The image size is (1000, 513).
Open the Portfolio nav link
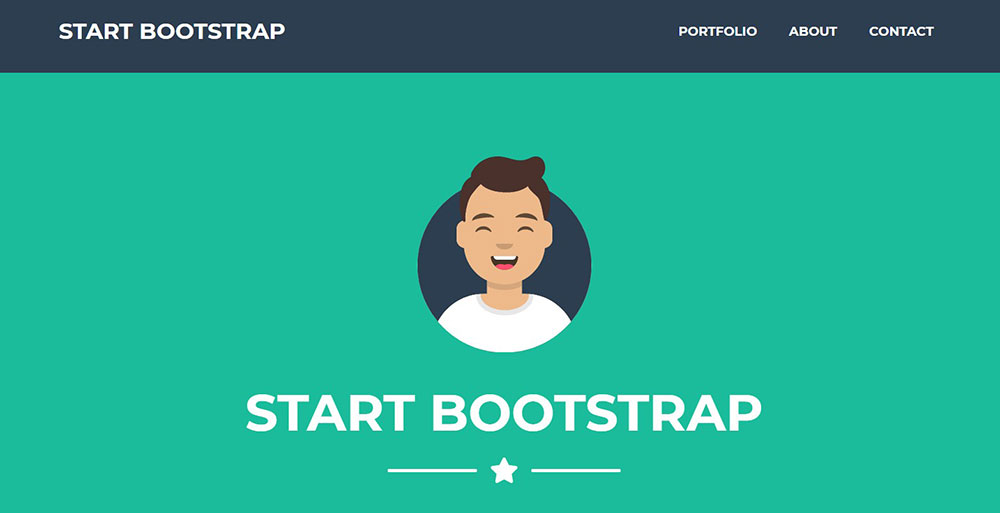click(717, 31)
